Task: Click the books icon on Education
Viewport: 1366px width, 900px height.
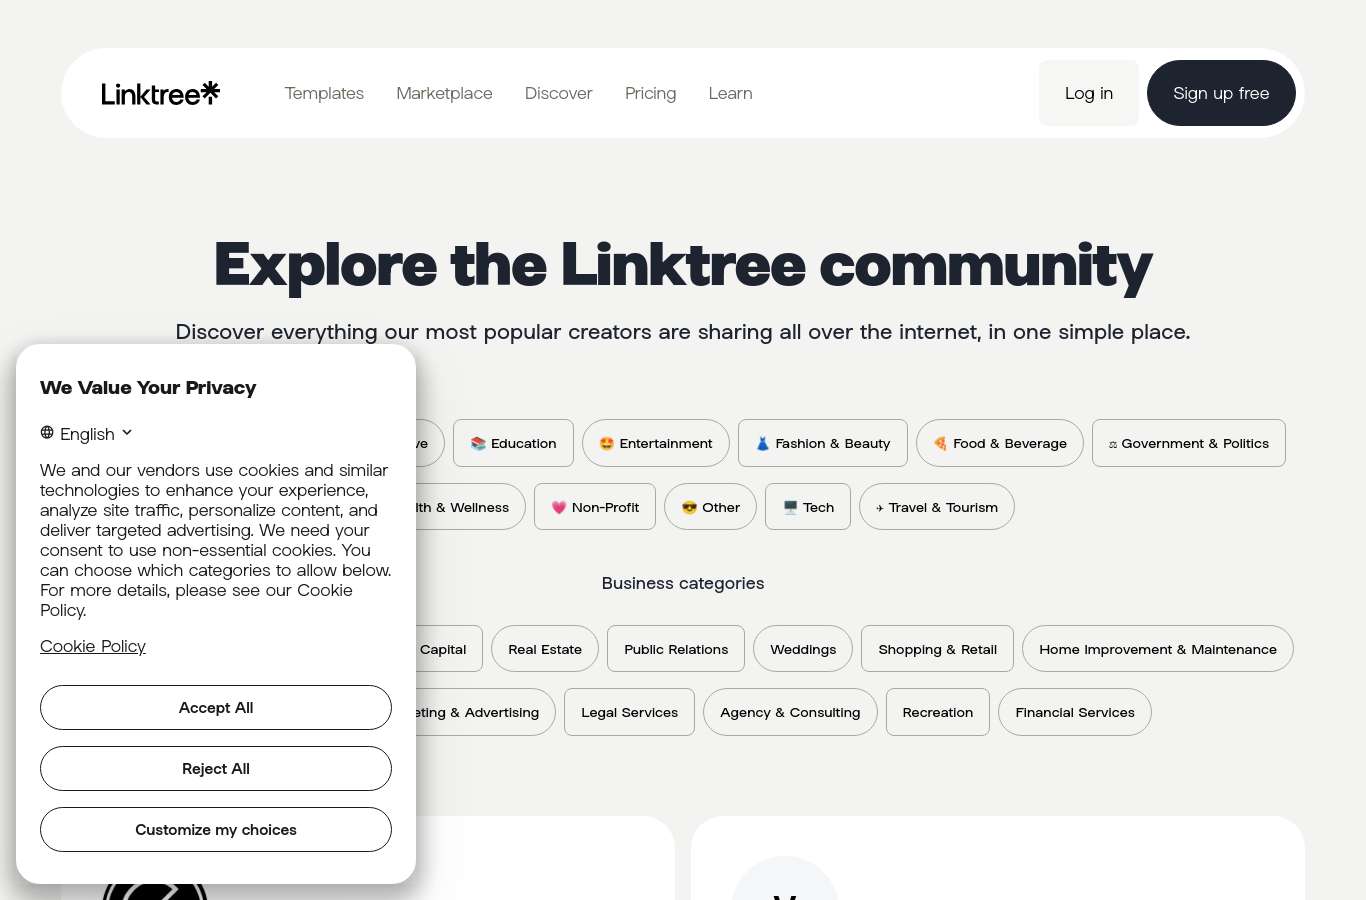Action: point(478,443)
